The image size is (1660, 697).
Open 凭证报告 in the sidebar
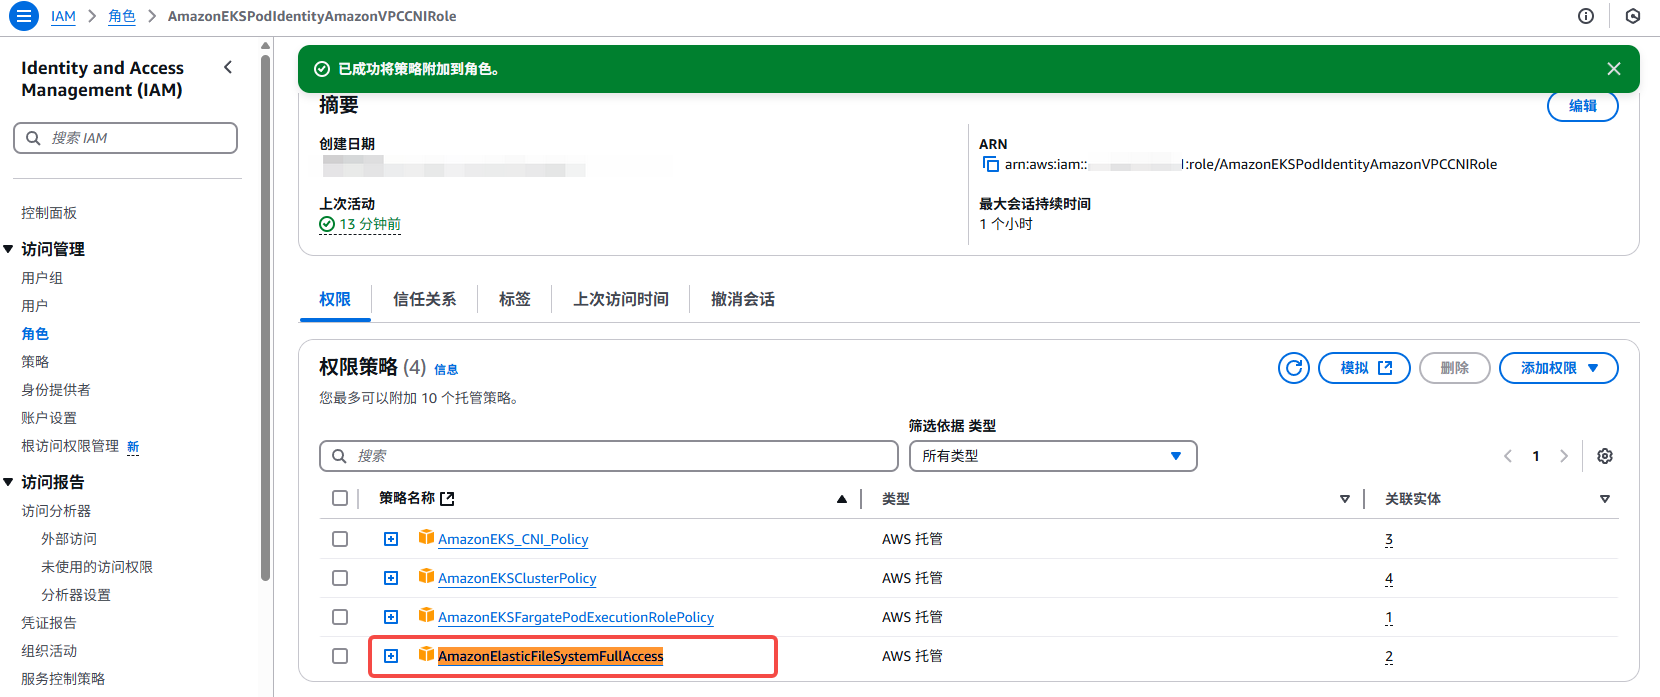point(49,623)
